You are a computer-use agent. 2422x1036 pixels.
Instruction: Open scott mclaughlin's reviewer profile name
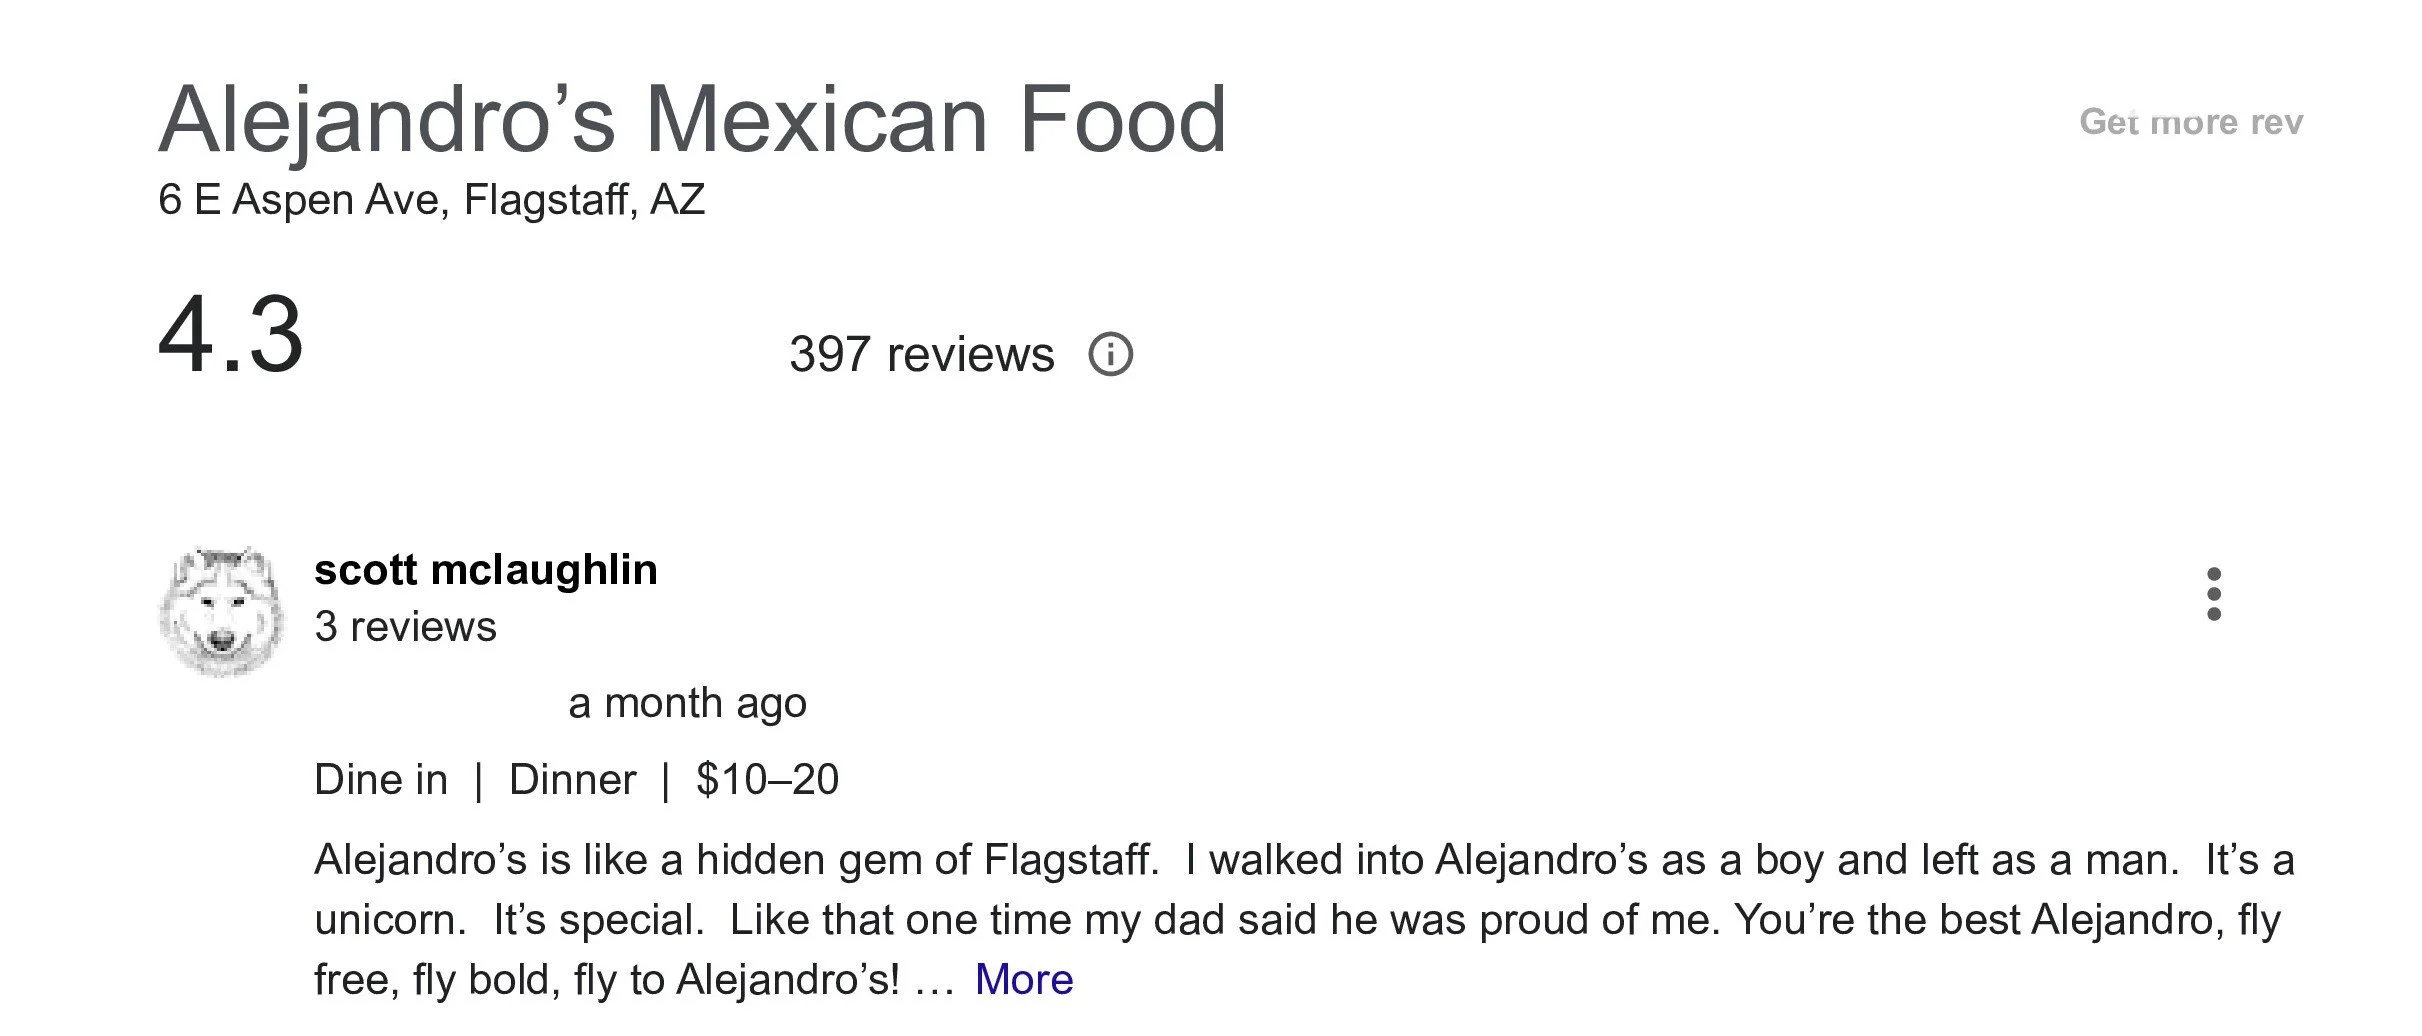pyautogui.click(x=486, y=570)
